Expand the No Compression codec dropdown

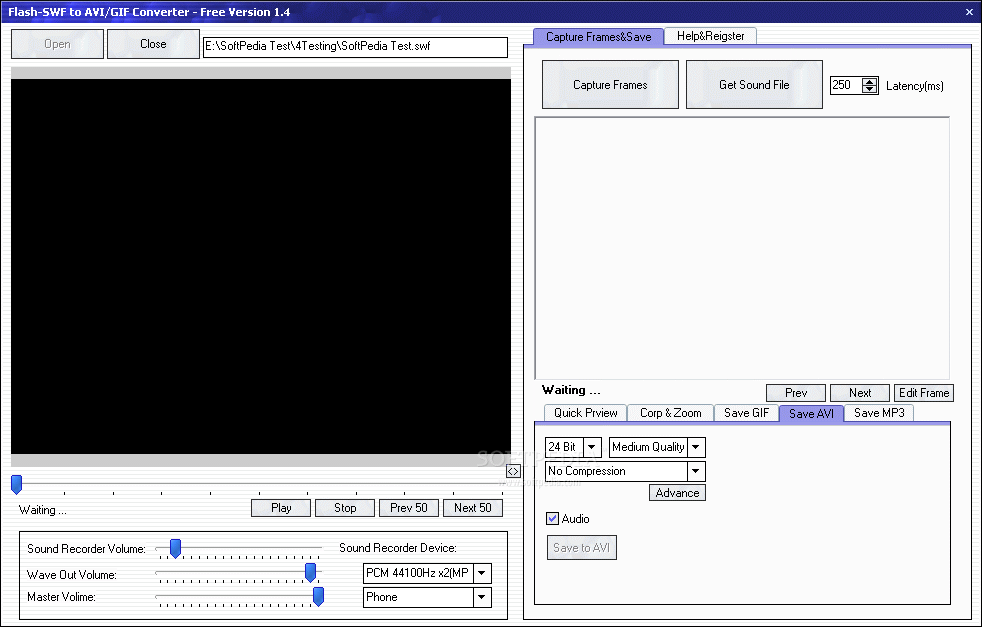[696, 471]
